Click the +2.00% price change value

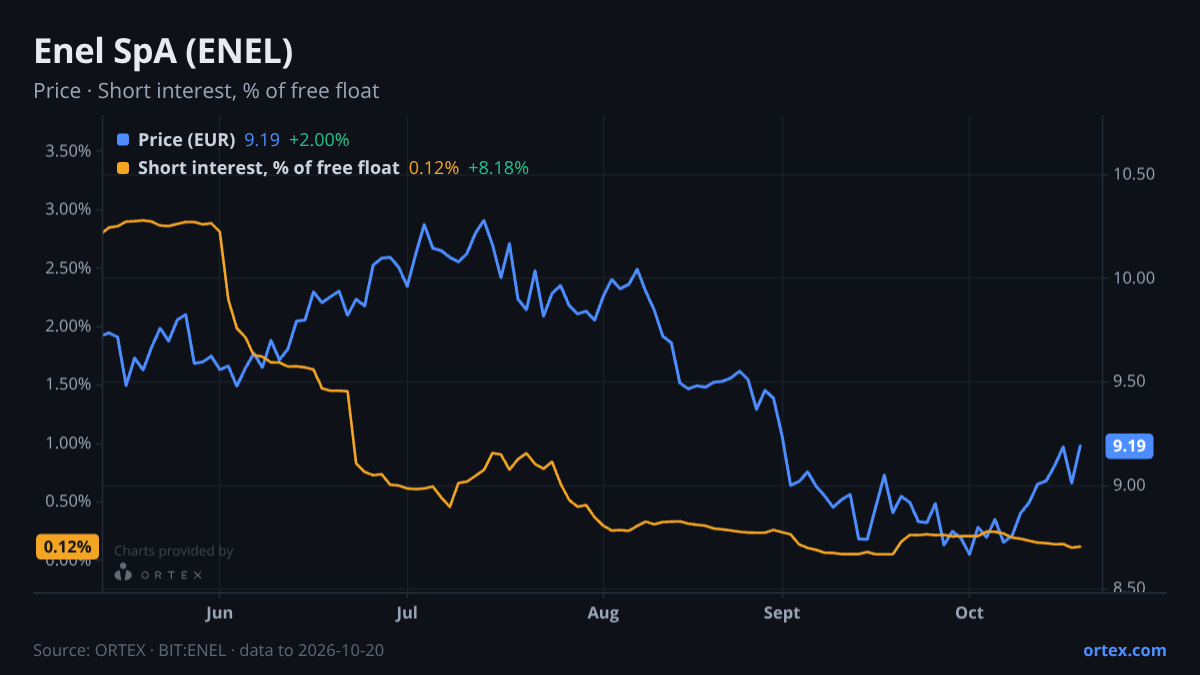pos(319,140)
